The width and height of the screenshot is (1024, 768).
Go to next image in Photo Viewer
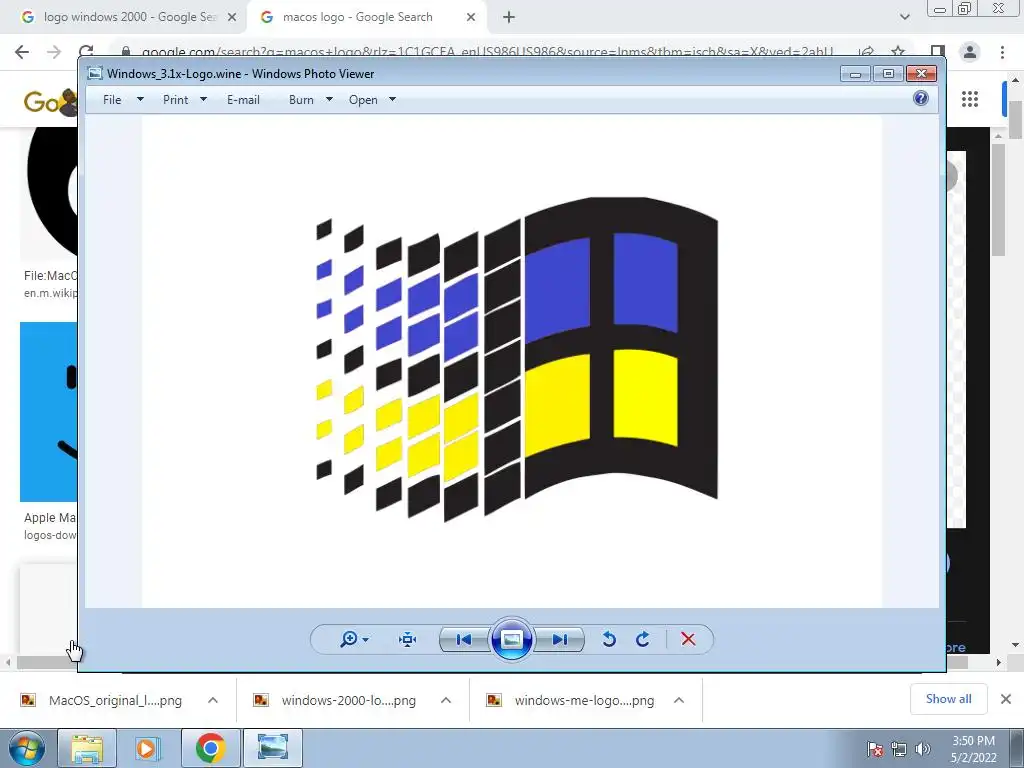[560, 639]
